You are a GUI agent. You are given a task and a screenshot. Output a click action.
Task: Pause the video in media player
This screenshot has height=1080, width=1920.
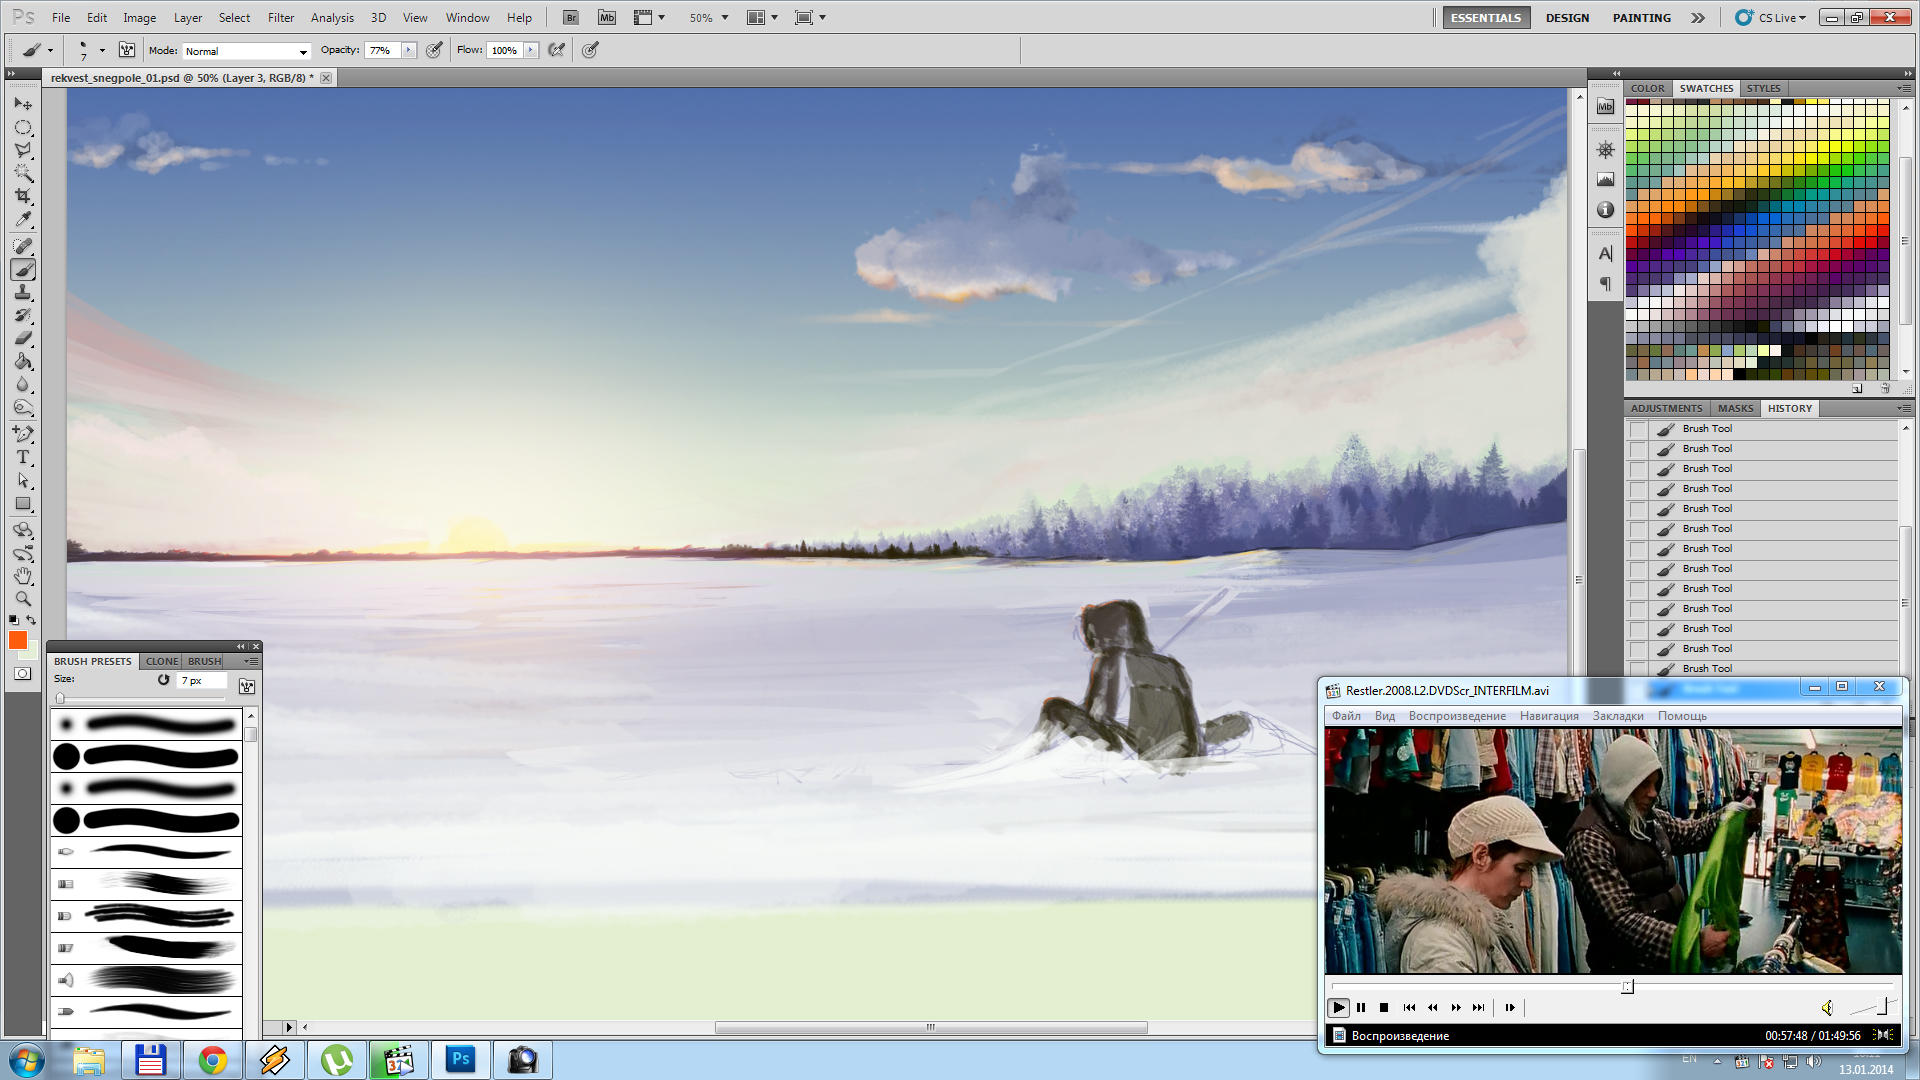click(1361, 1008)
